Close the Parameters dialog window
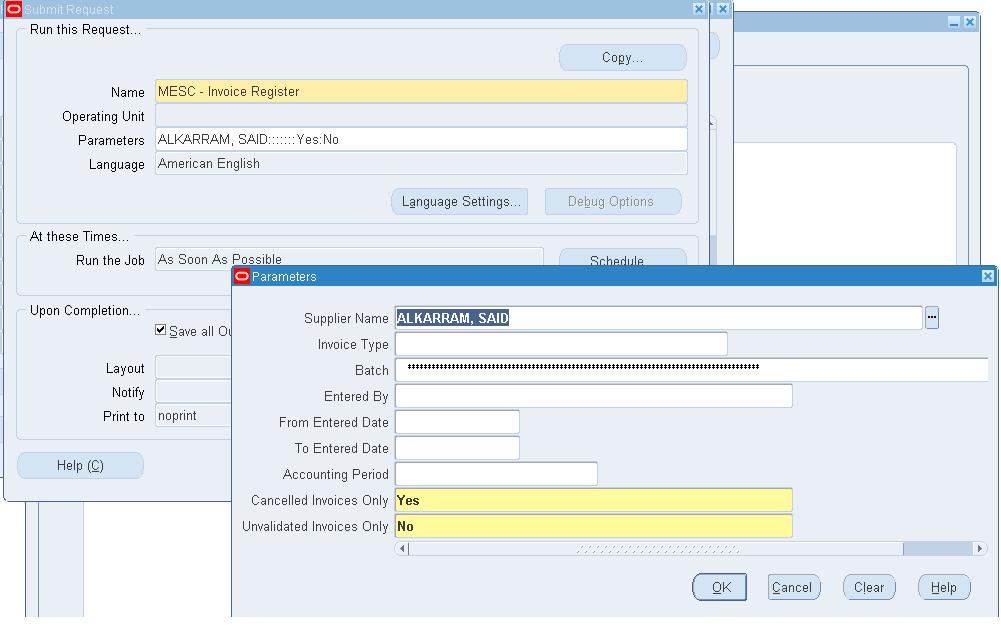Screen dimensions: 1001x643 coord(987,277)
